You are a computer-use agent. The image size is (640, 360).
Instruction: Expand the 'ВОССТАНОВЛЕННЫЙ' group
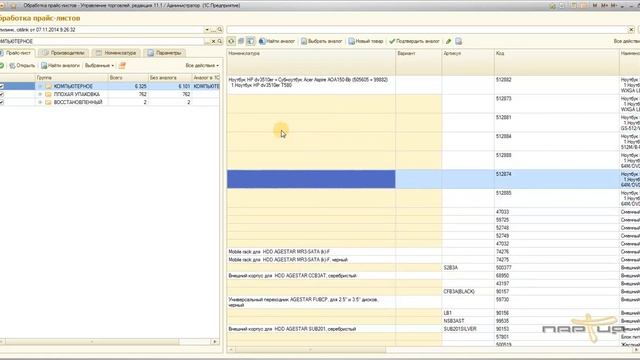pos(40,102)
